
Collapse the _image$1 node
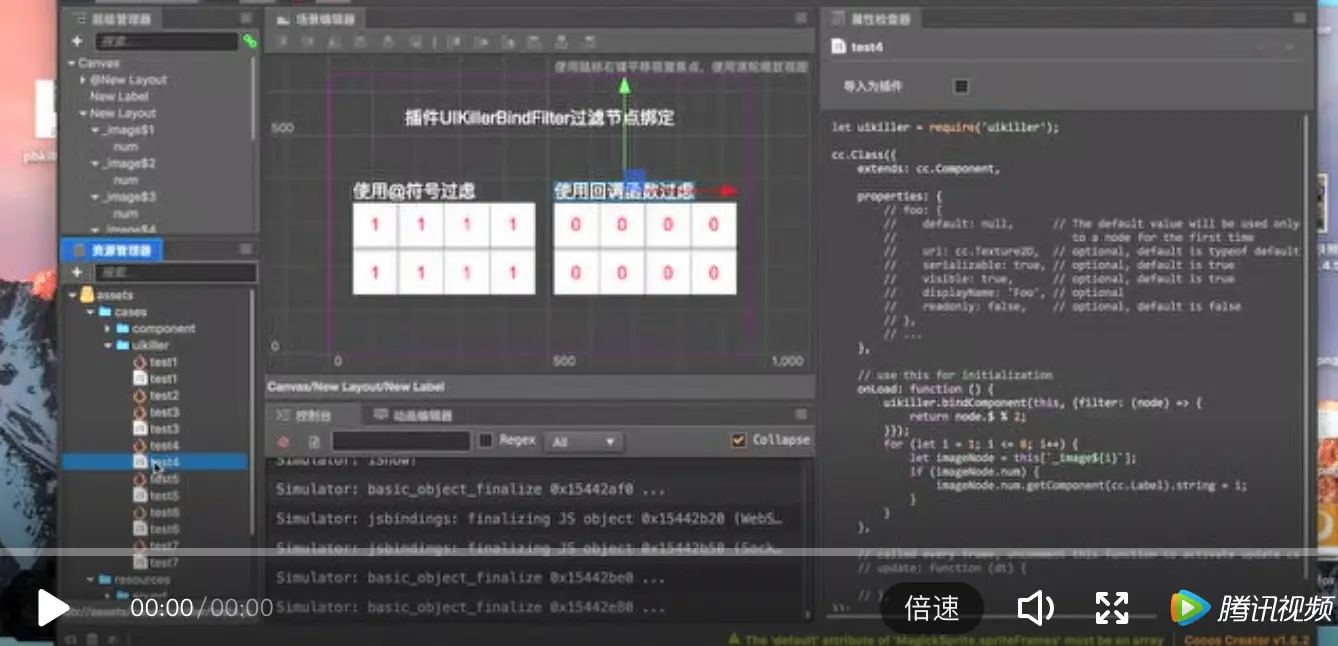click(95, 130)
